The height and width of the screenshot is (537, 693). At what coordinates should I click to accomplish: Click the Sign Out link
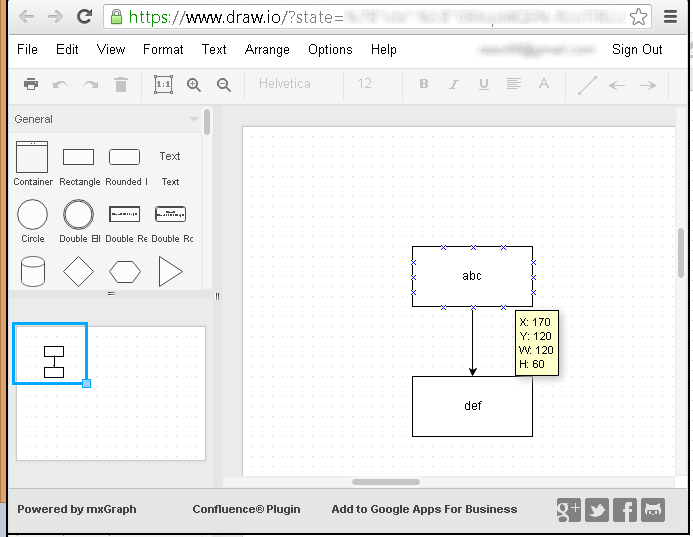[x=637, y=49]
